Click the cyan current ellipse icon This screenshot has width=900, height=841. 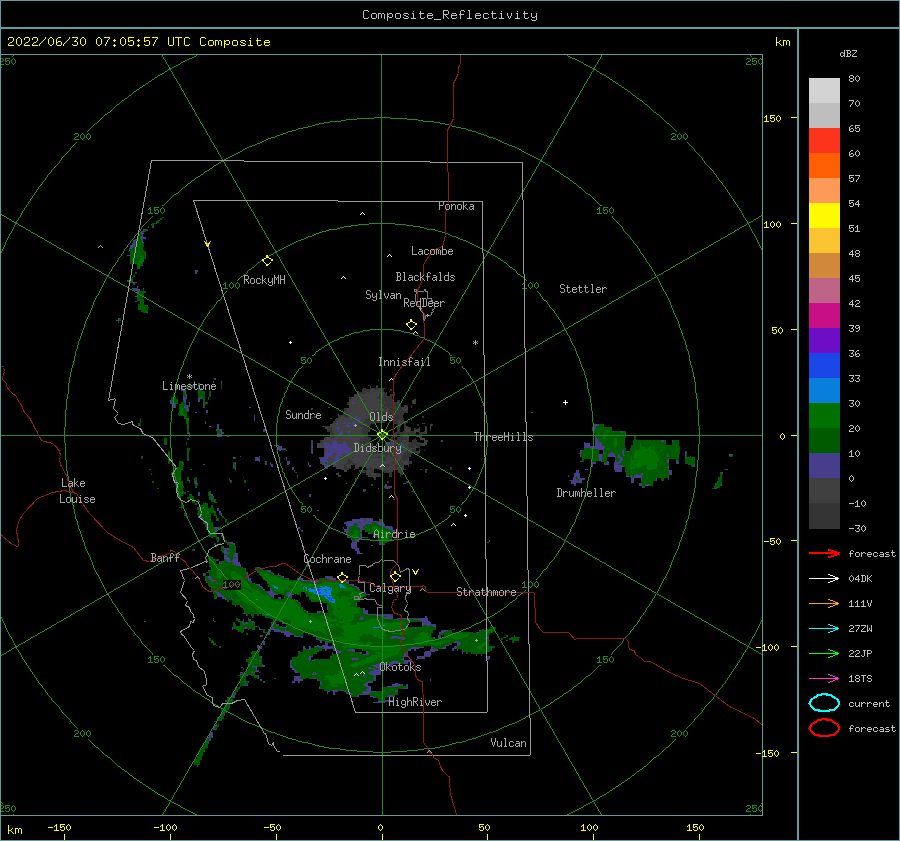tap(824, 703)
